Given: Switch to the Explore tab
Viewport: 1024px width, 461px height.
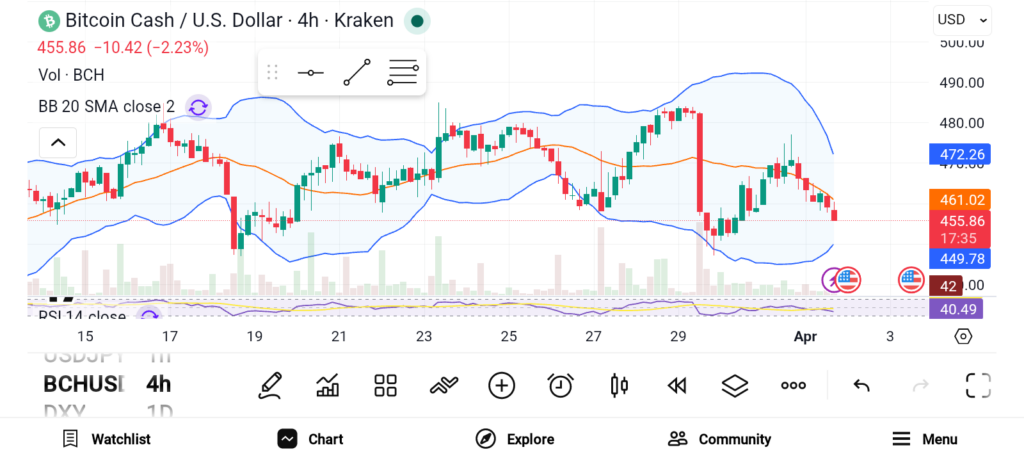Looking at the screenshot, I should (514, 439).
